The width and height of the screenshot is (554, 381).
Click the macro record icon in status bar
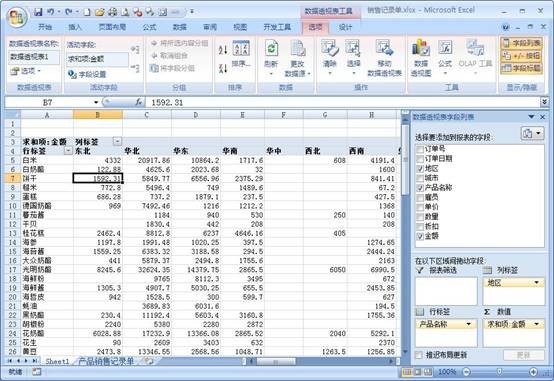click(x=36, y=372)
